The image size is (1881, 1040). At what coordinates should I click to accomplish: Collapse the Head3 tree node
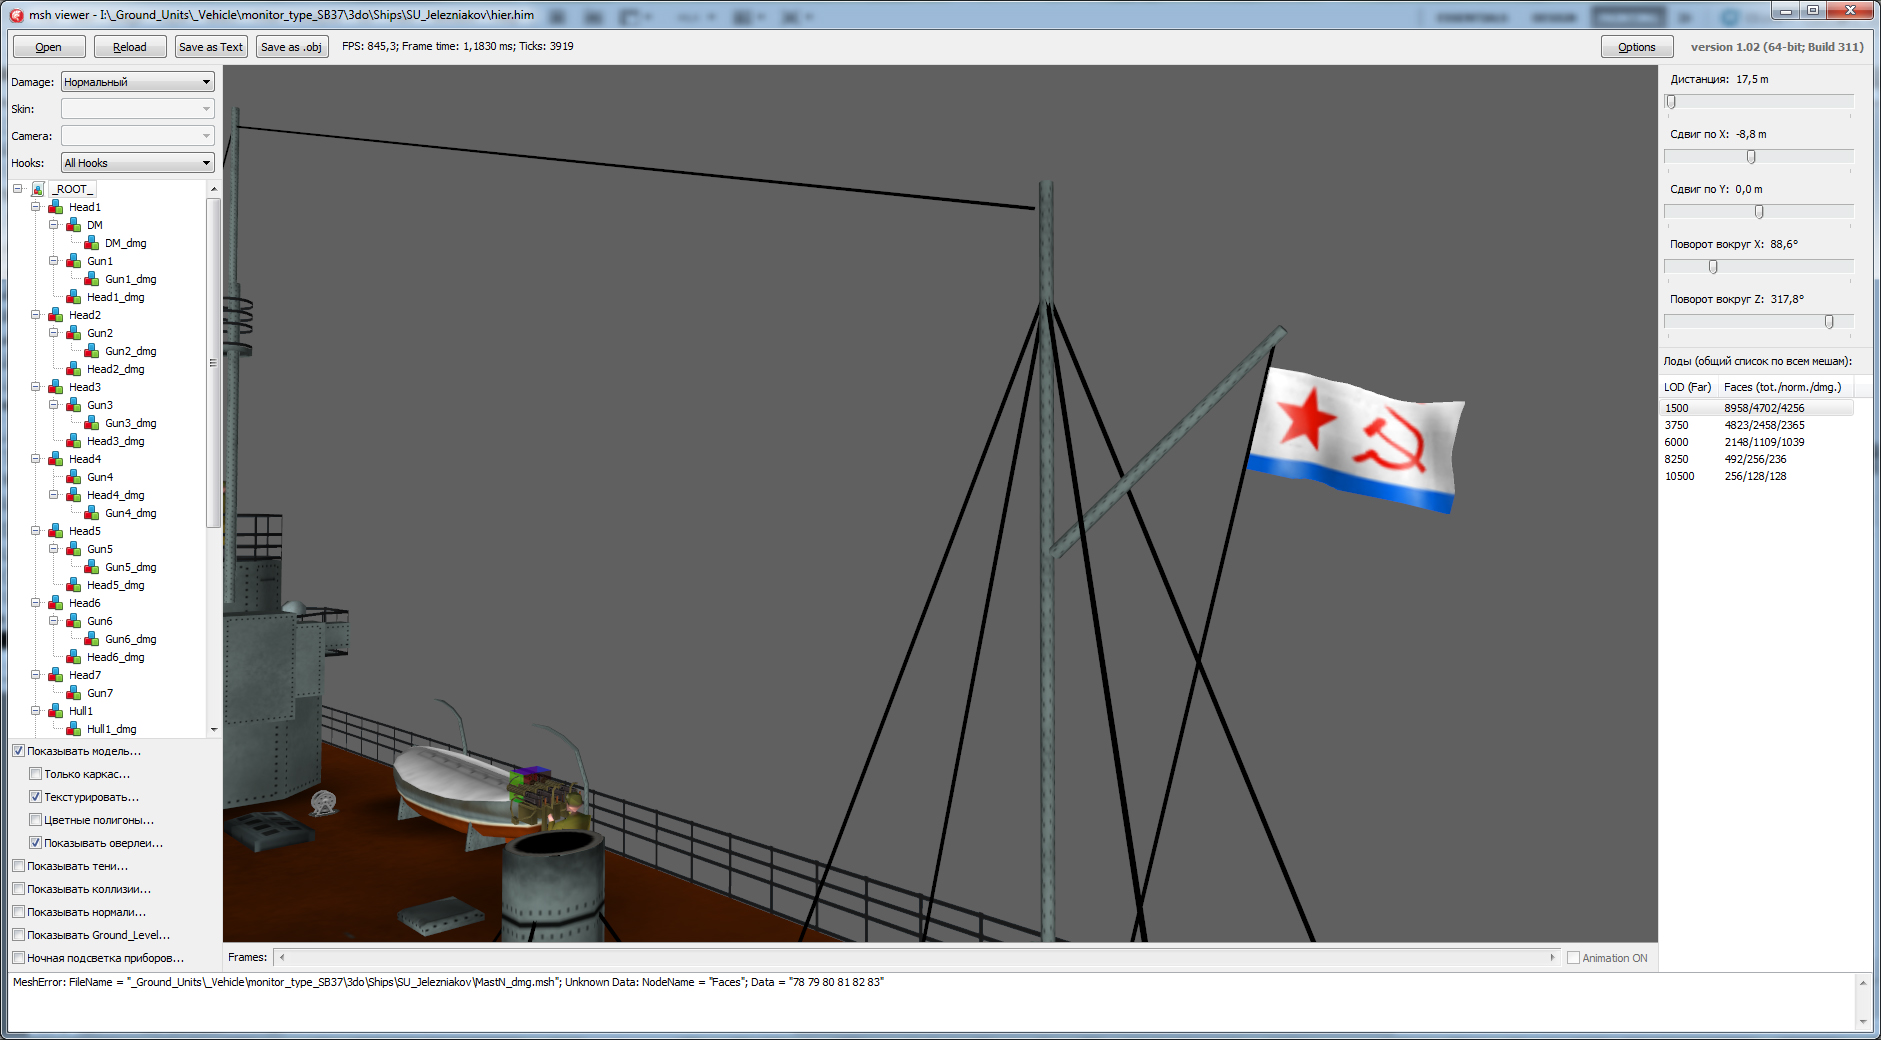pyautogui.click(x=36, y=387)
